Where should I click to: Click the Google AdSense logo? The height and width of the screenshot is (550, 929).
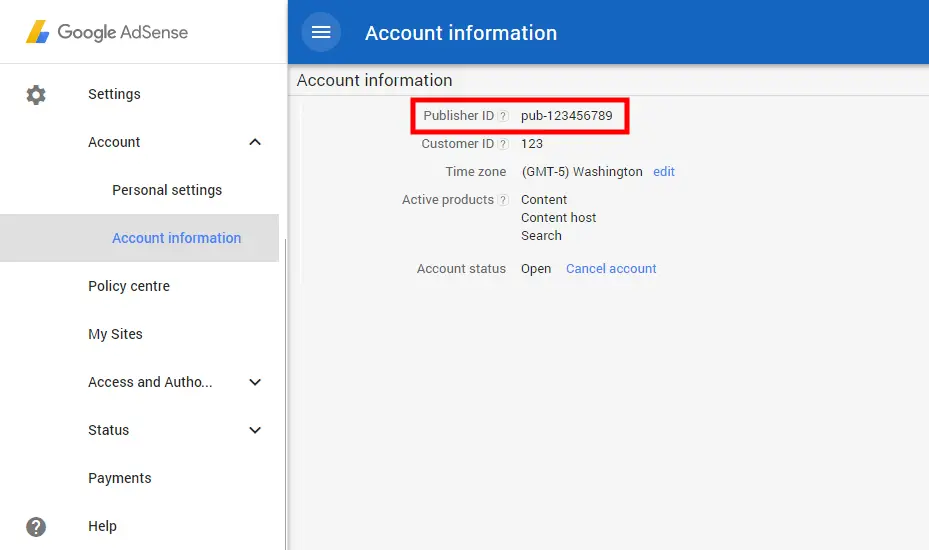107,32
